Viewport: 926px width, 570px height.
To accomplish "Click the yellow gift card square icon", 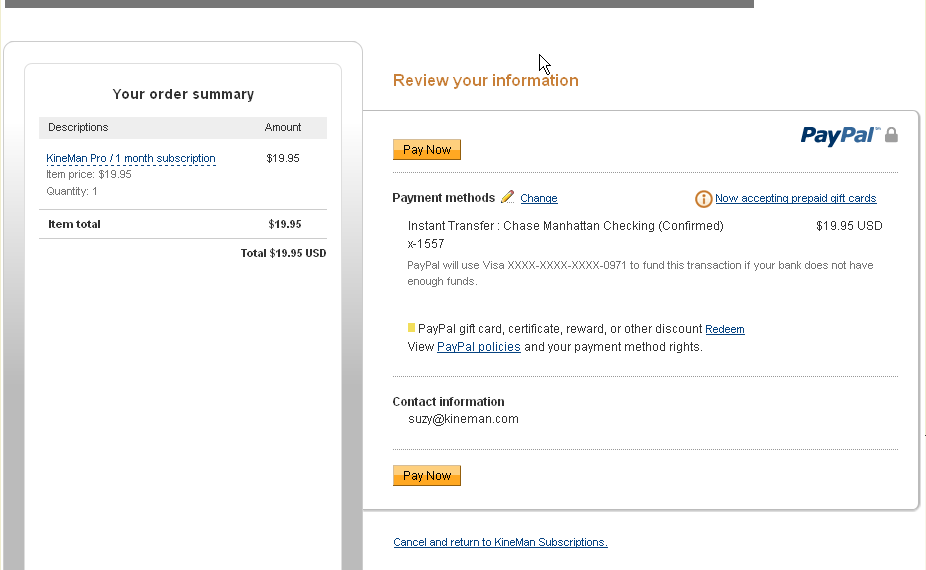I will tap(411, 328).
